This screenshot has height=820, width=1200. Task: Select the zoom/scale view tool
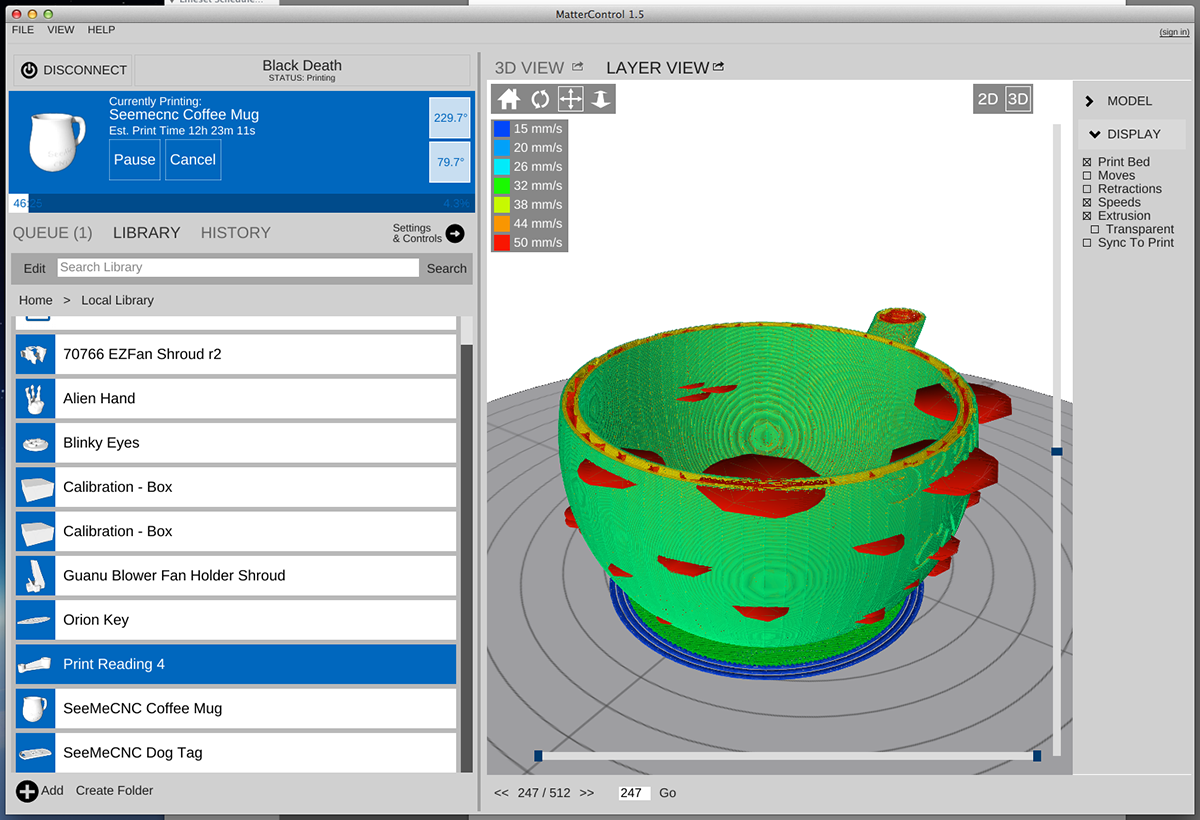600,99
